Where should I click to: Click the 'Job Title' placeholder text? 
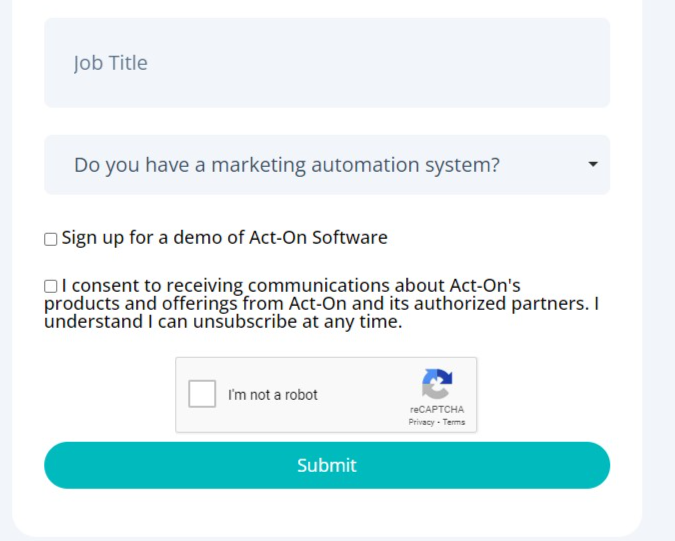(x=110, y=63)
